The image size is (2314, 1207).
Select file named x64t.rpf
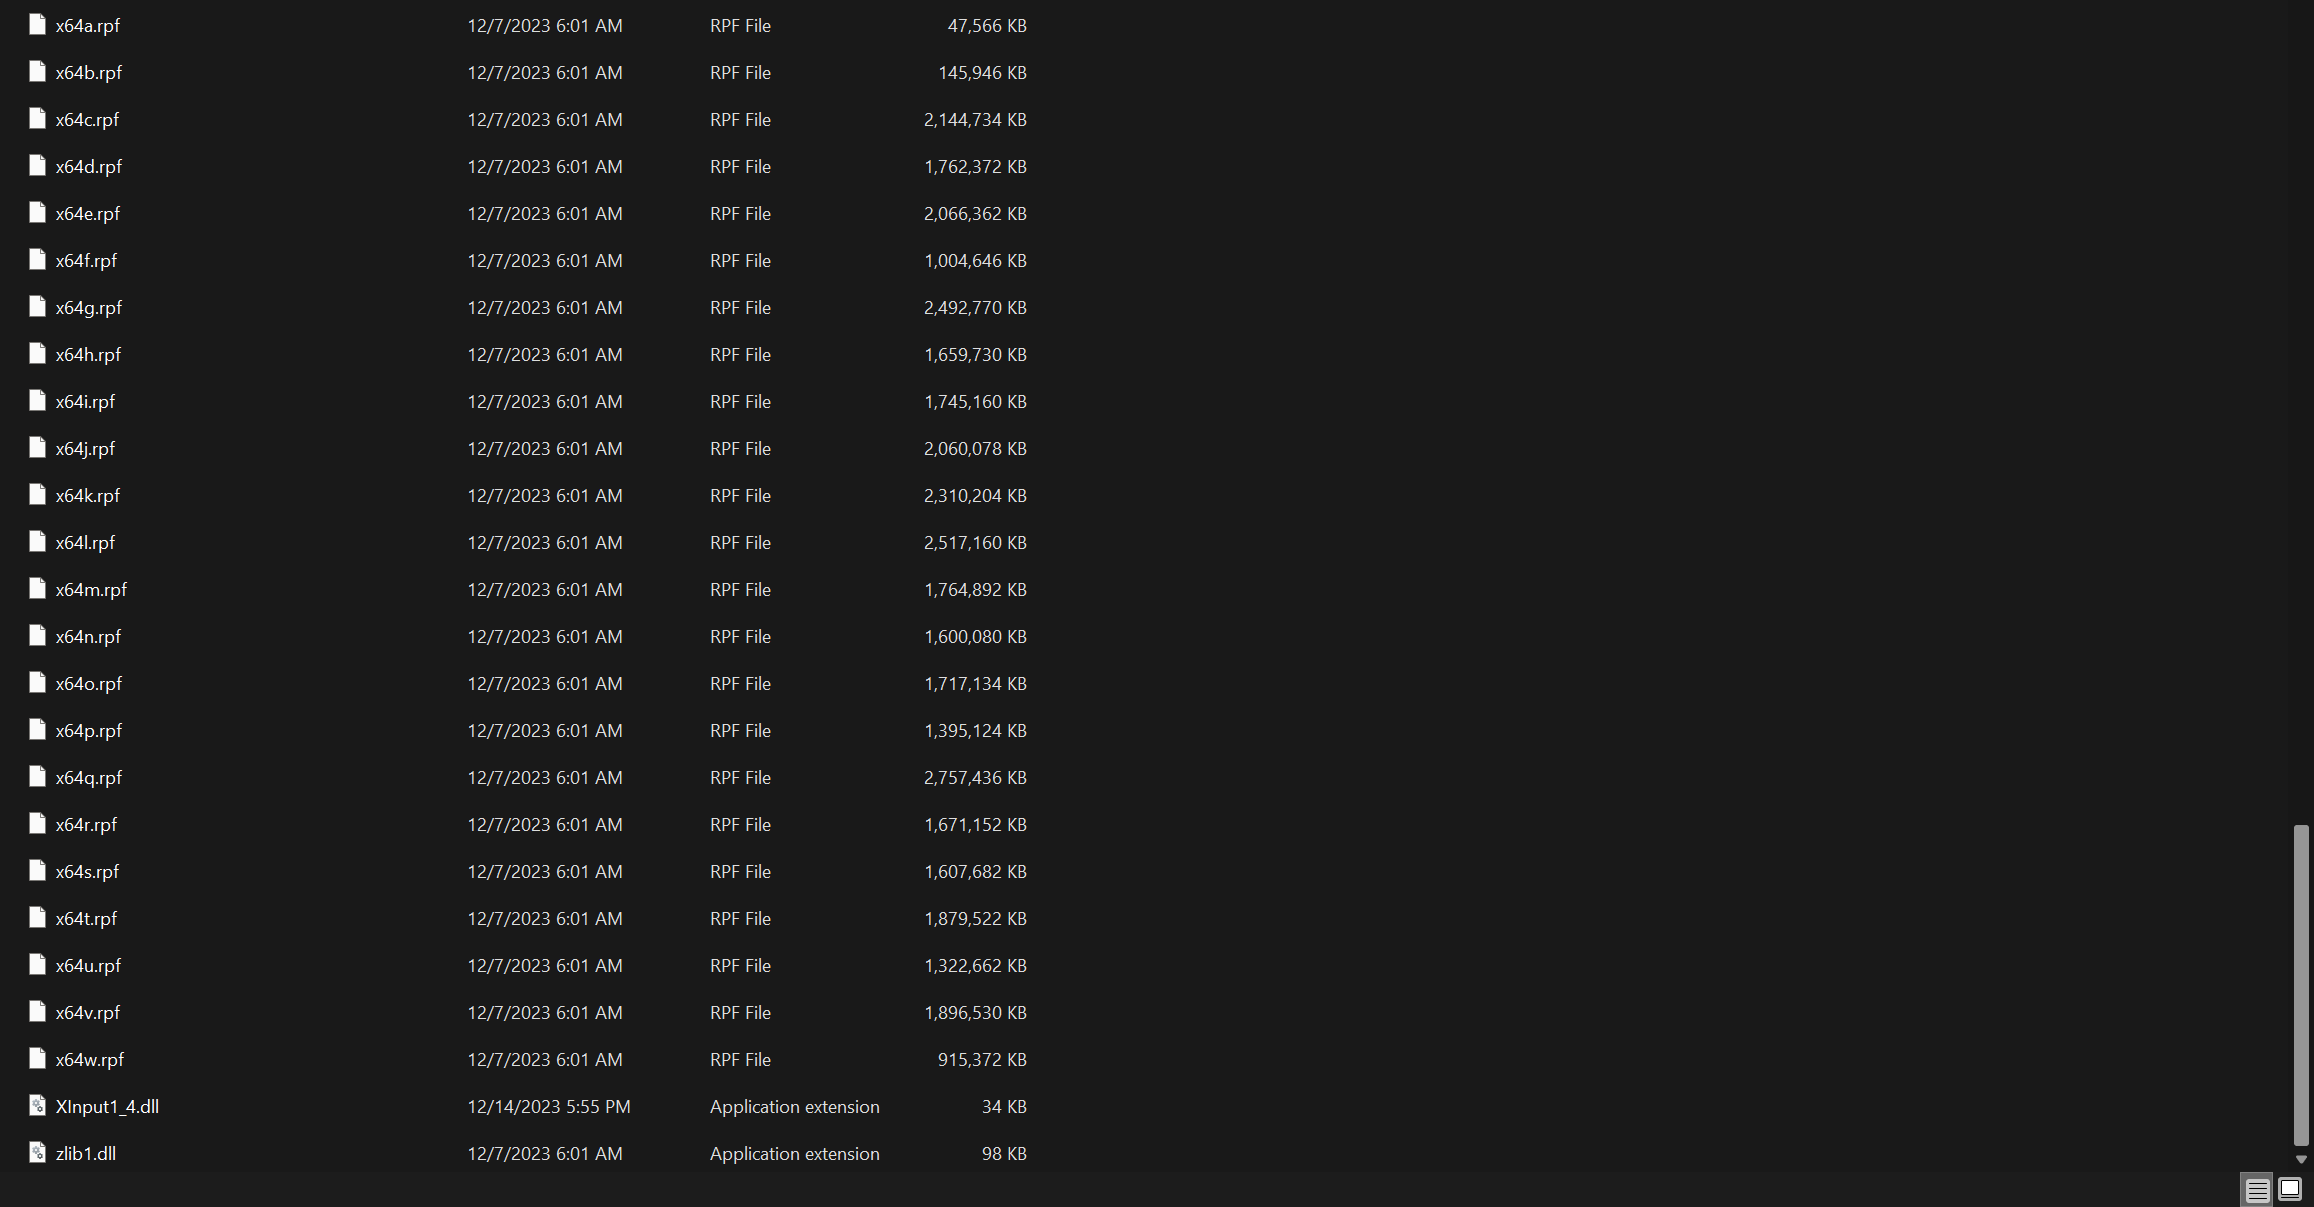[86, 919]
